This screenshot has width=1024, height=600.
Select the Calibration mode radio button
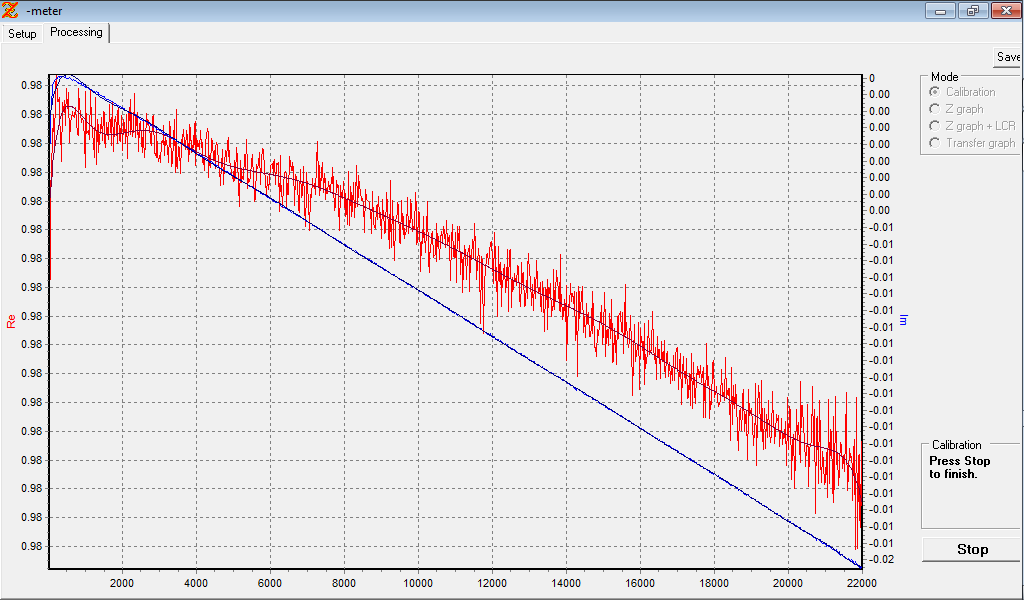tap(935, 92)
